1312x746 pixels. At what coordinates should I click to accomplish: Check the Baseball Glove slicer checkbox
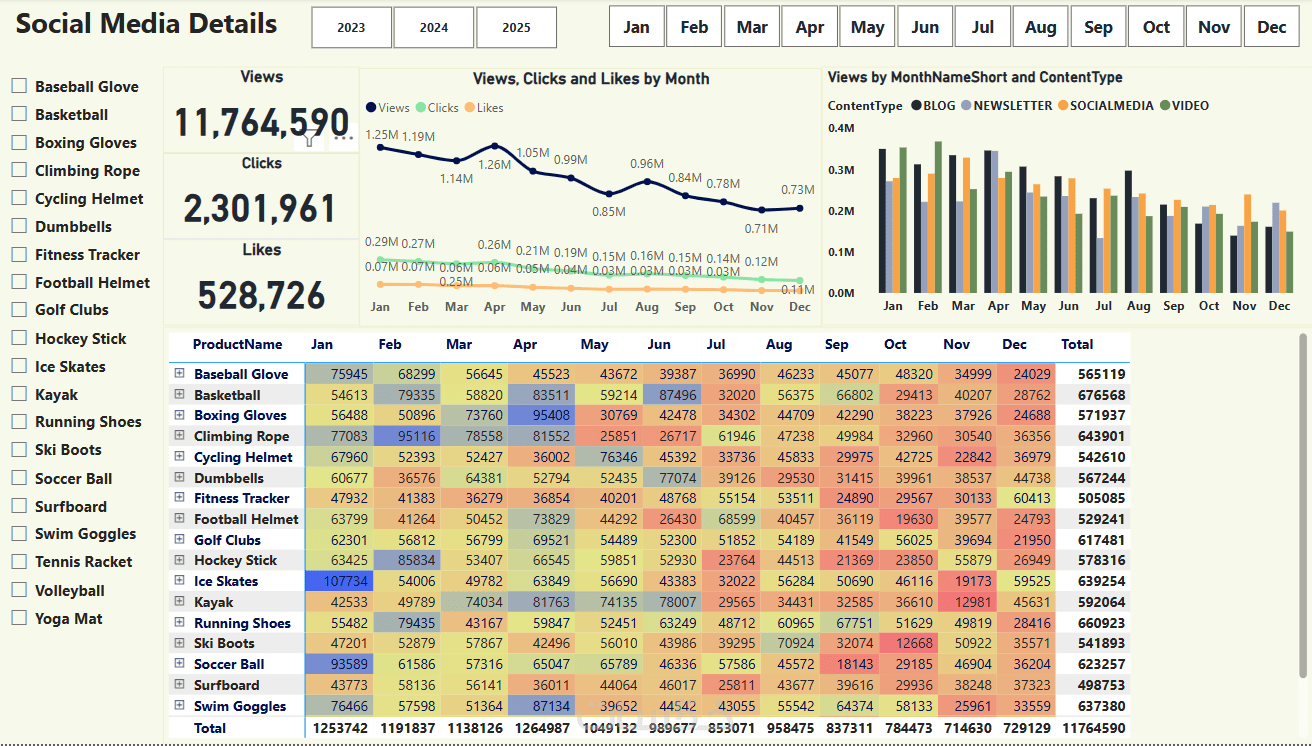pyautogui.click(x=19, y=86)
